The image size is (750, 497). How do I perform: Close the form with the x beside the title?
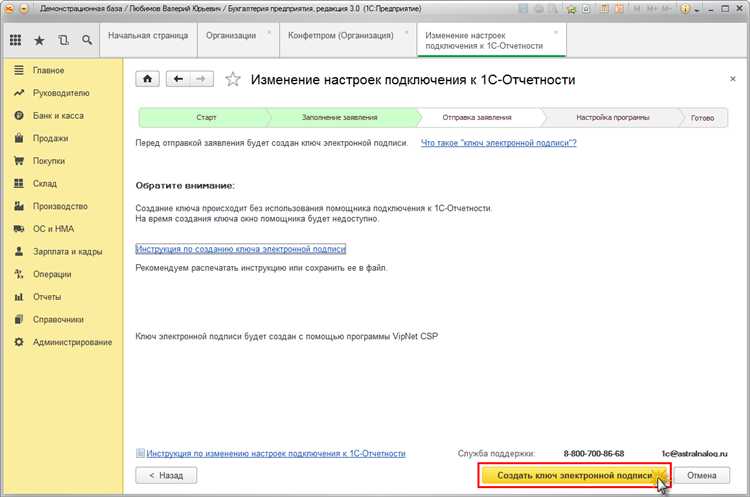click(732, 79)
